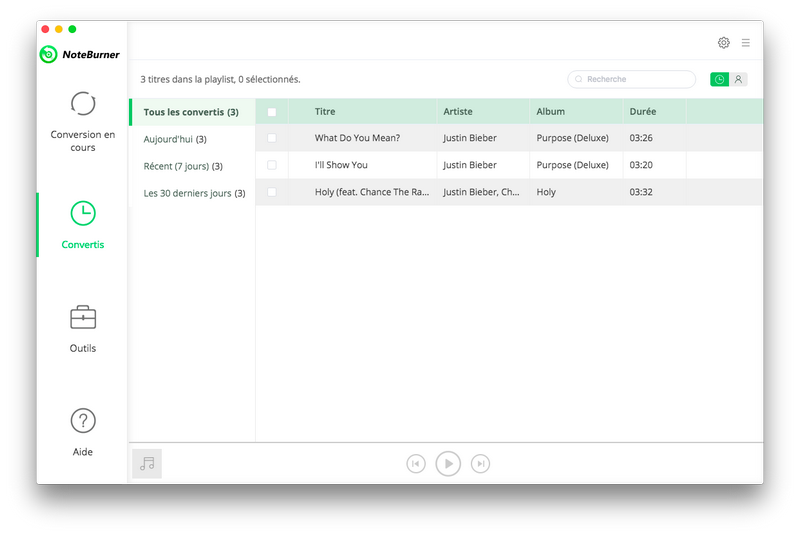
Task: Check the box for Holy (feat. Chance The Ra...
Action: click(272, 192)
